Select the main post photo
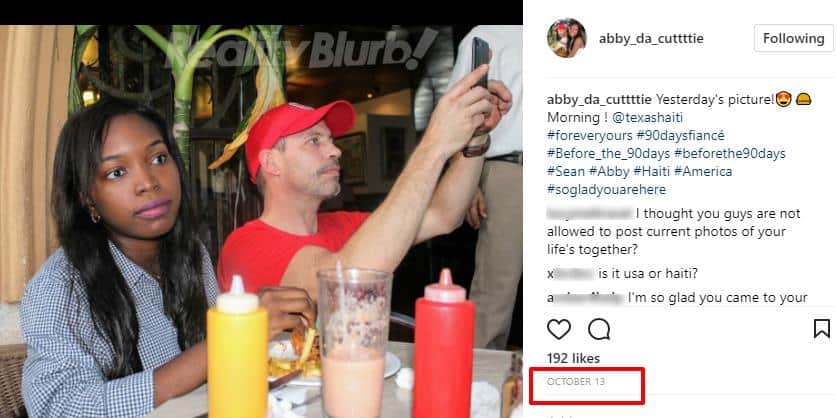Image resolution: width=837 pixels, height=418 pixels. tap(261, 221)
